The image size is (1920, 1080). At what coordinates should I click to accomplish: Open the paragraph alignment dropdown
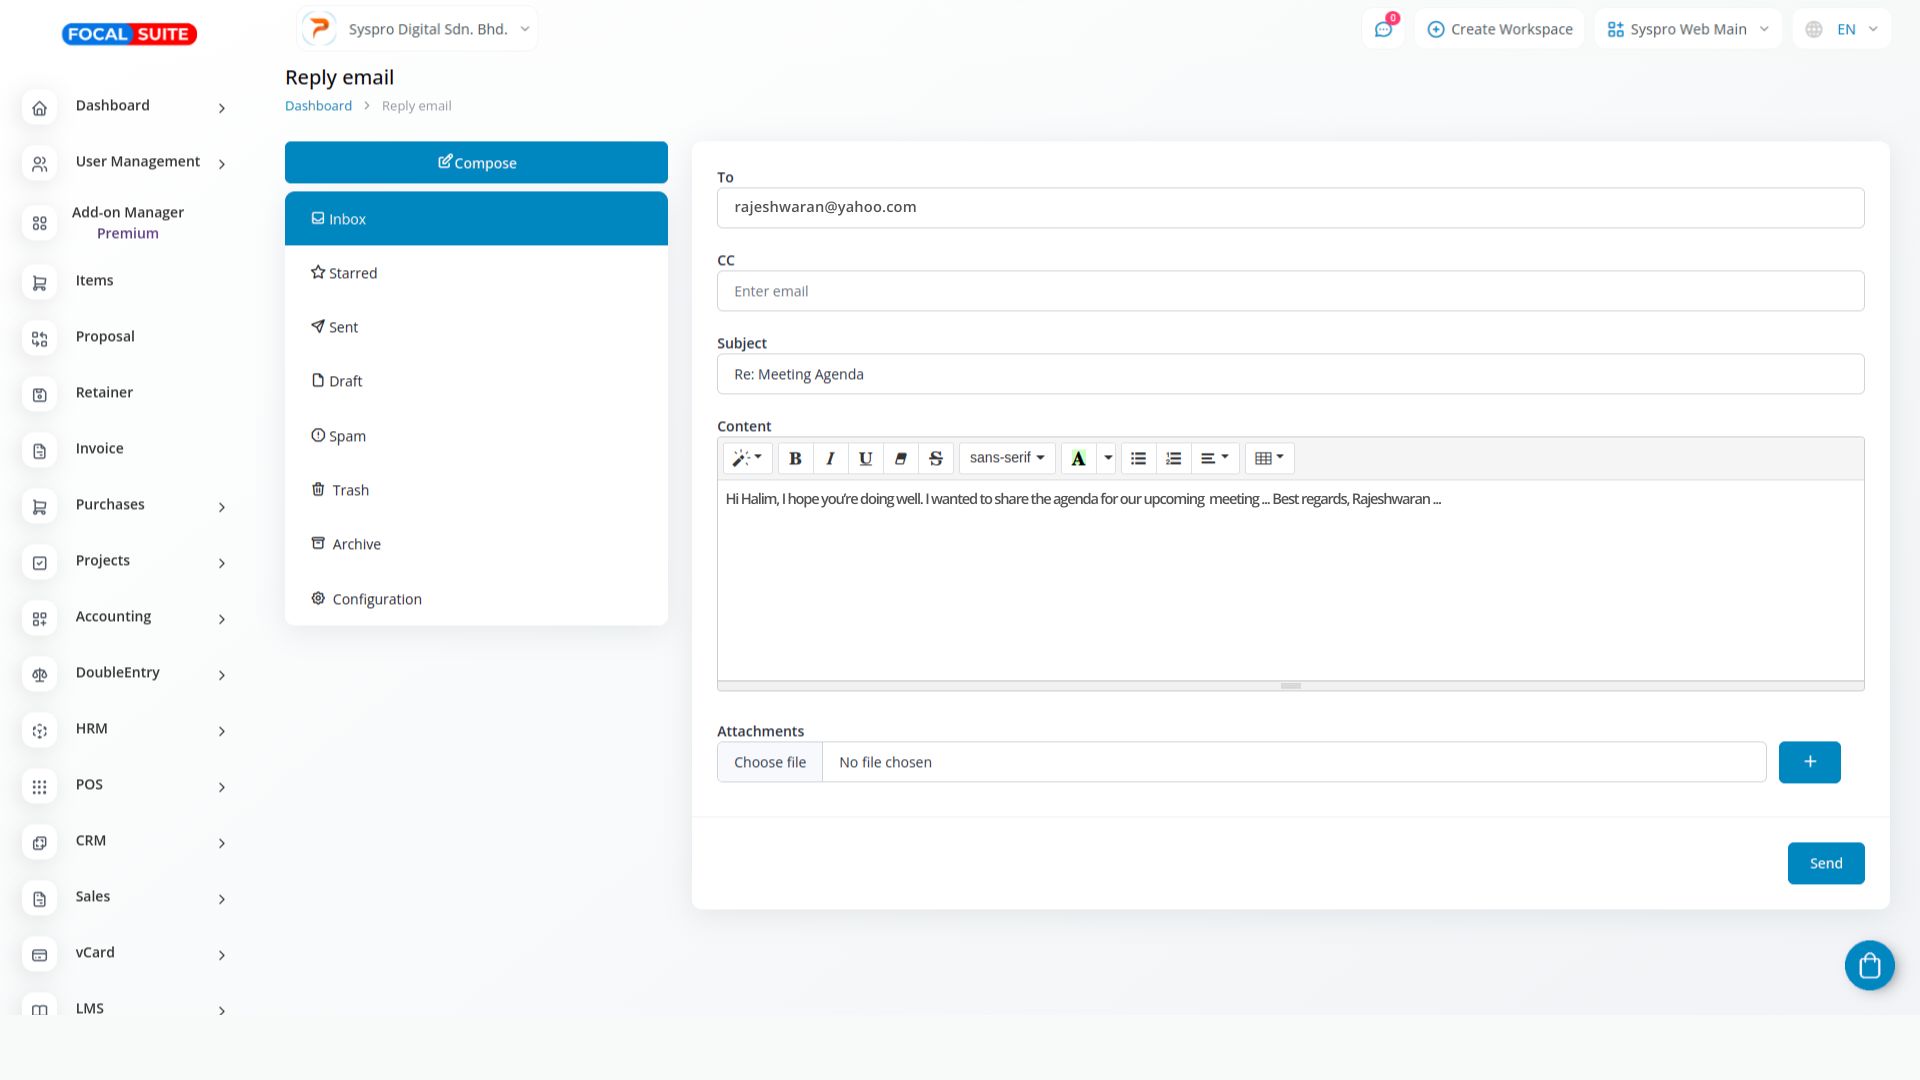tap(1214, 458)
